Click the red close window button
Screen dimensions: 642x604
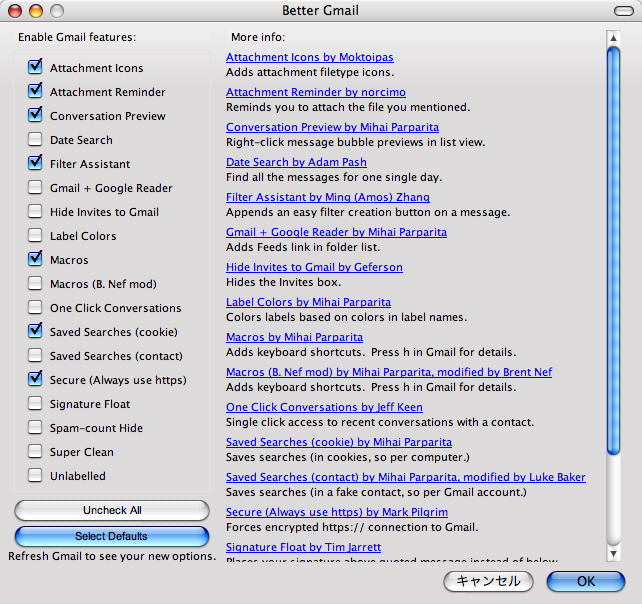tap(15, 11)
